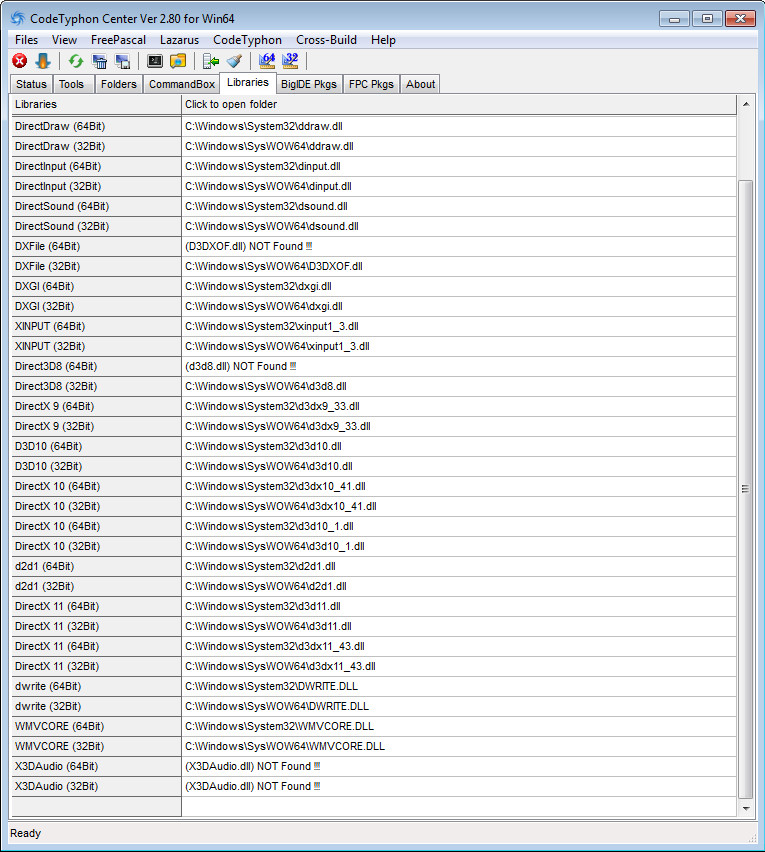This screenshot has width=765, height=852.
Task: Open path System32\d3dx10_41.dll
Action: tap(459, 486)
